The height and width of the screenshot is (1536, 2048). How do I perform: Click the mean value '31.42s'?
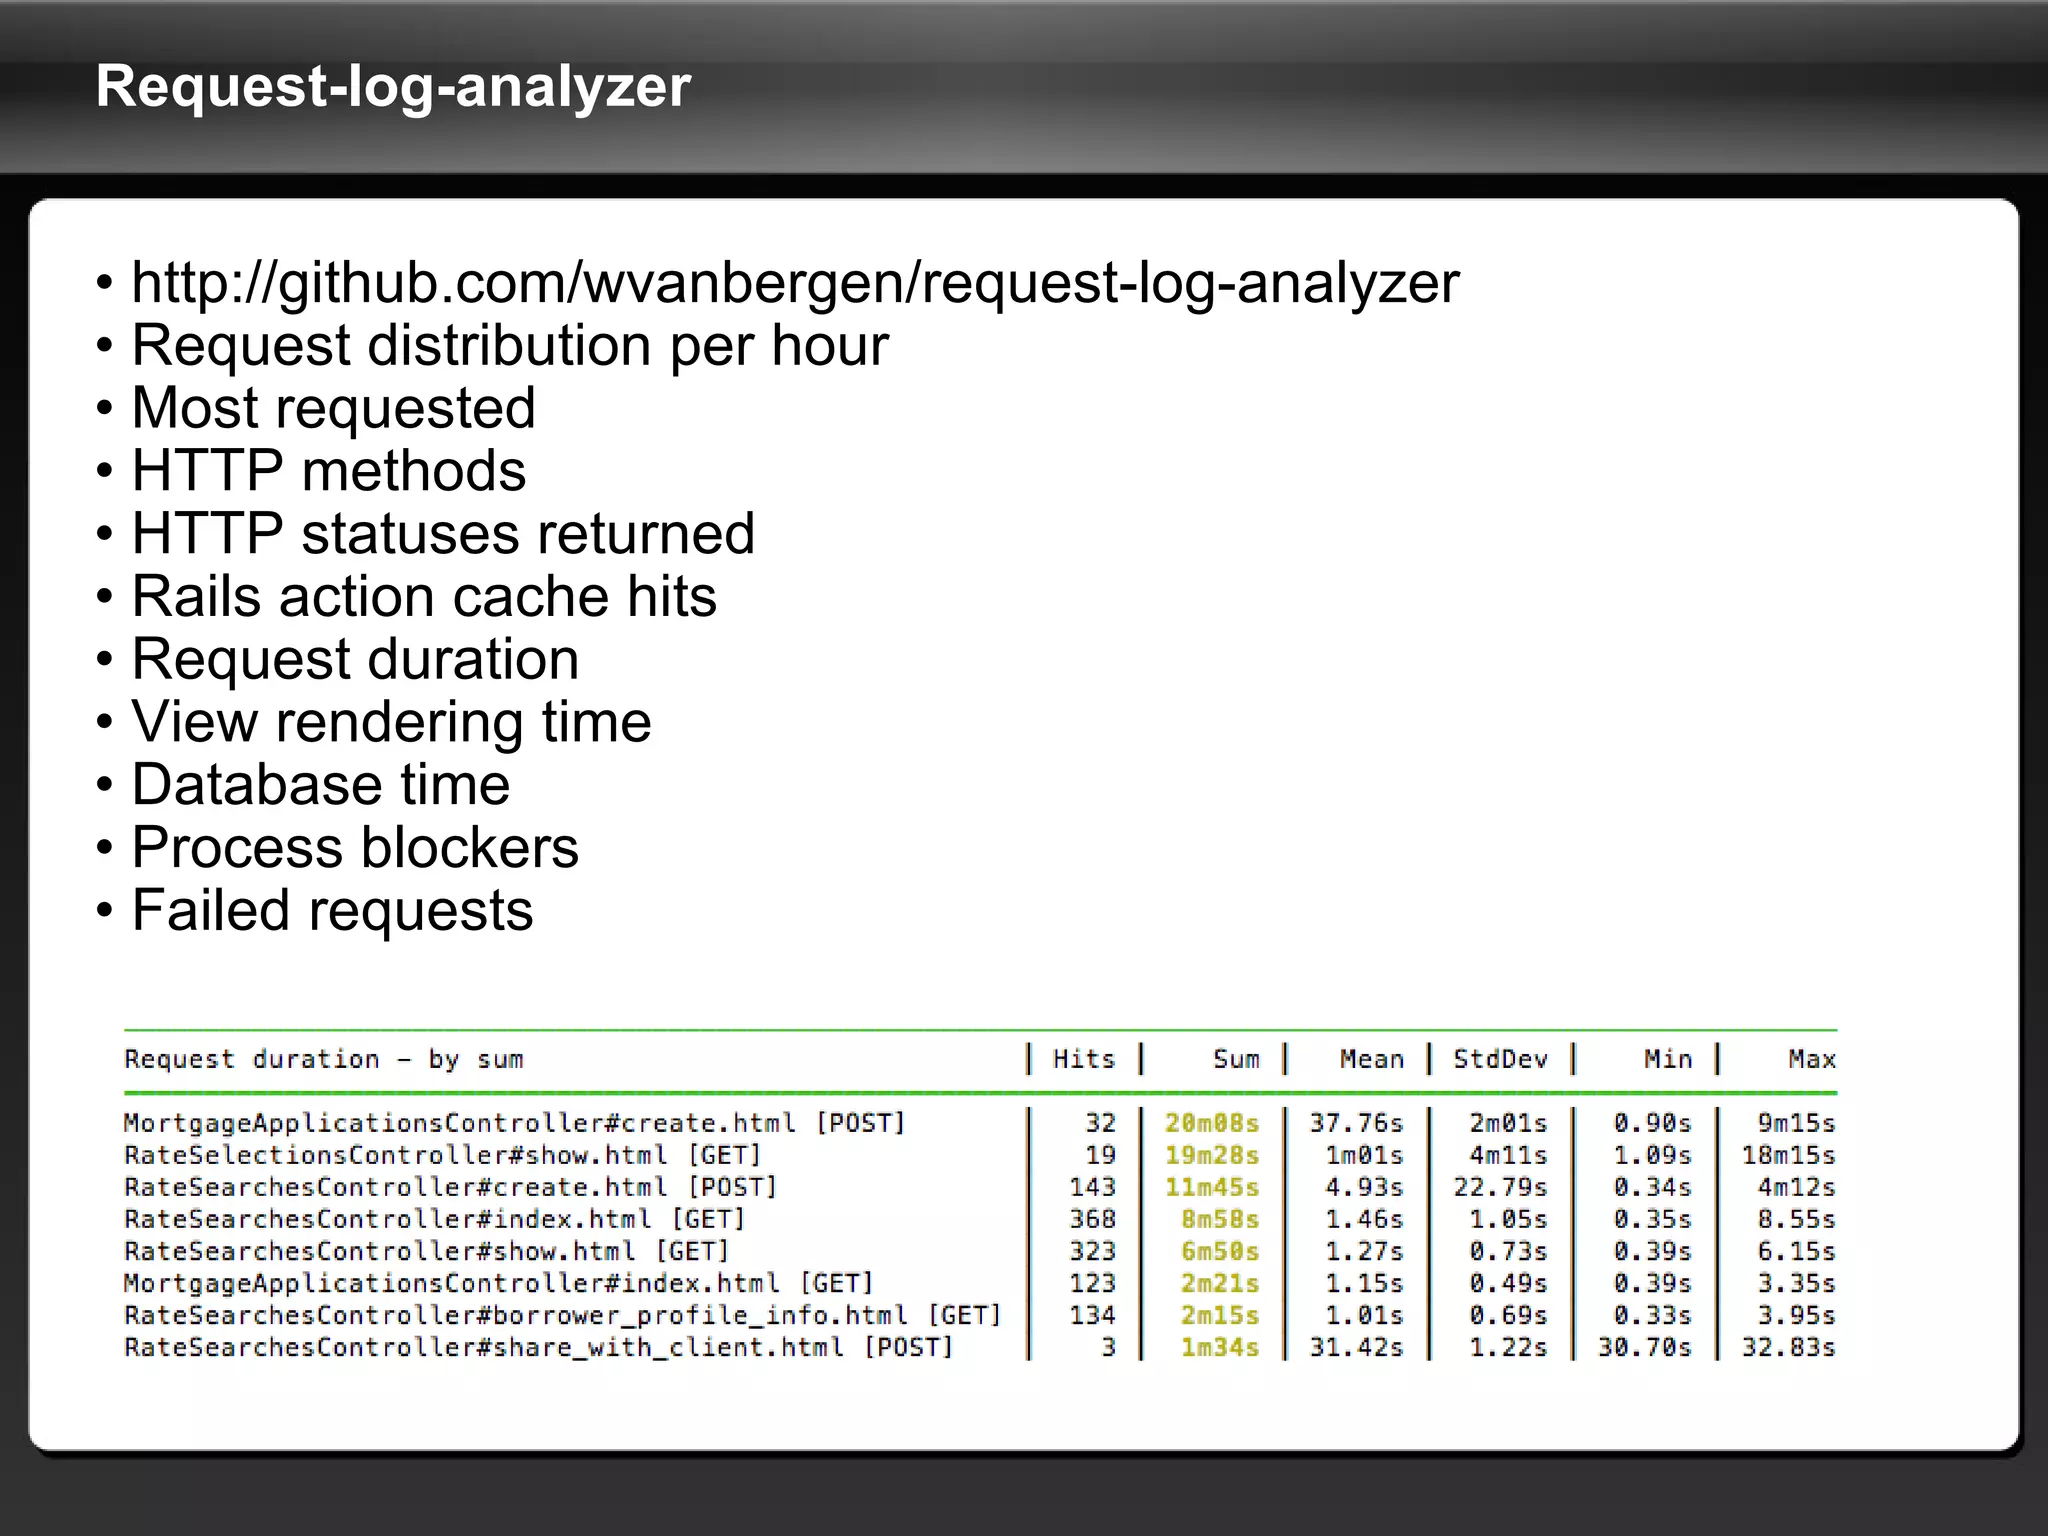(x=1356, y=1347)
